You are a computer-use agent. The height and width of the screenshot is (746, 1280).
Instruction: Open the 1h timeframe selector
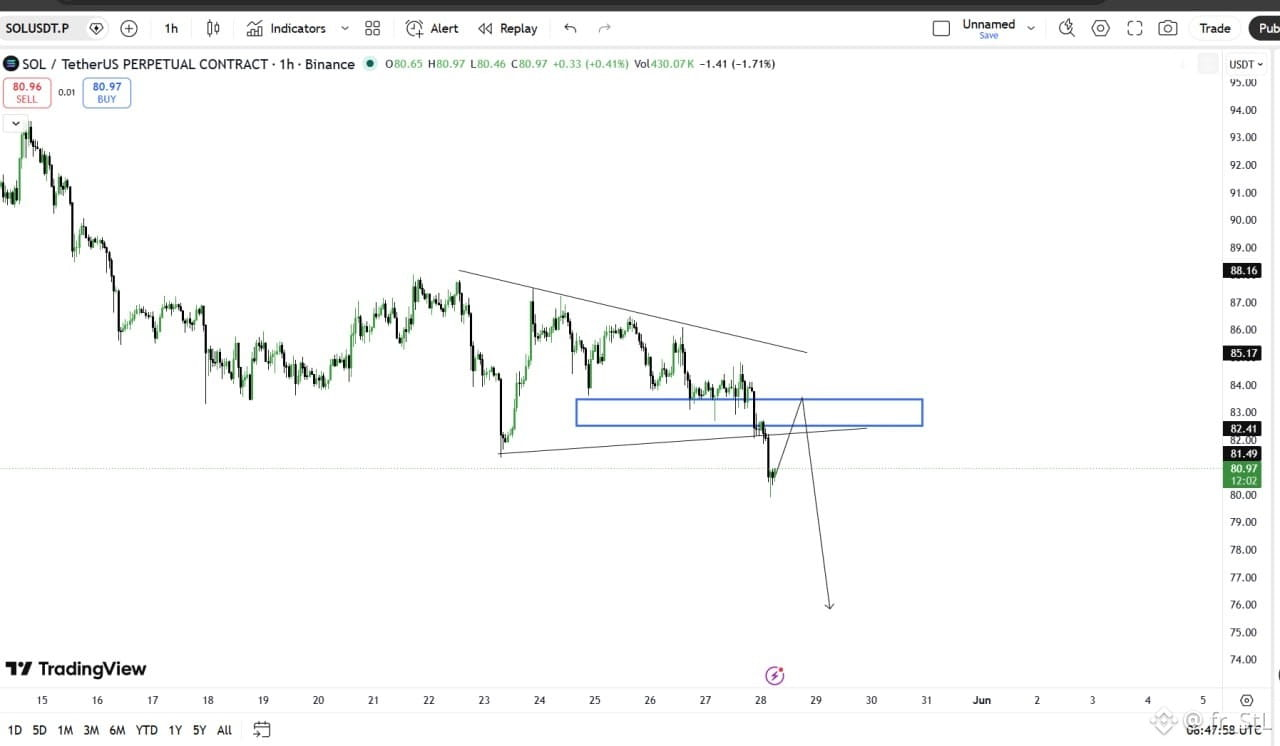tap(171, 28)
